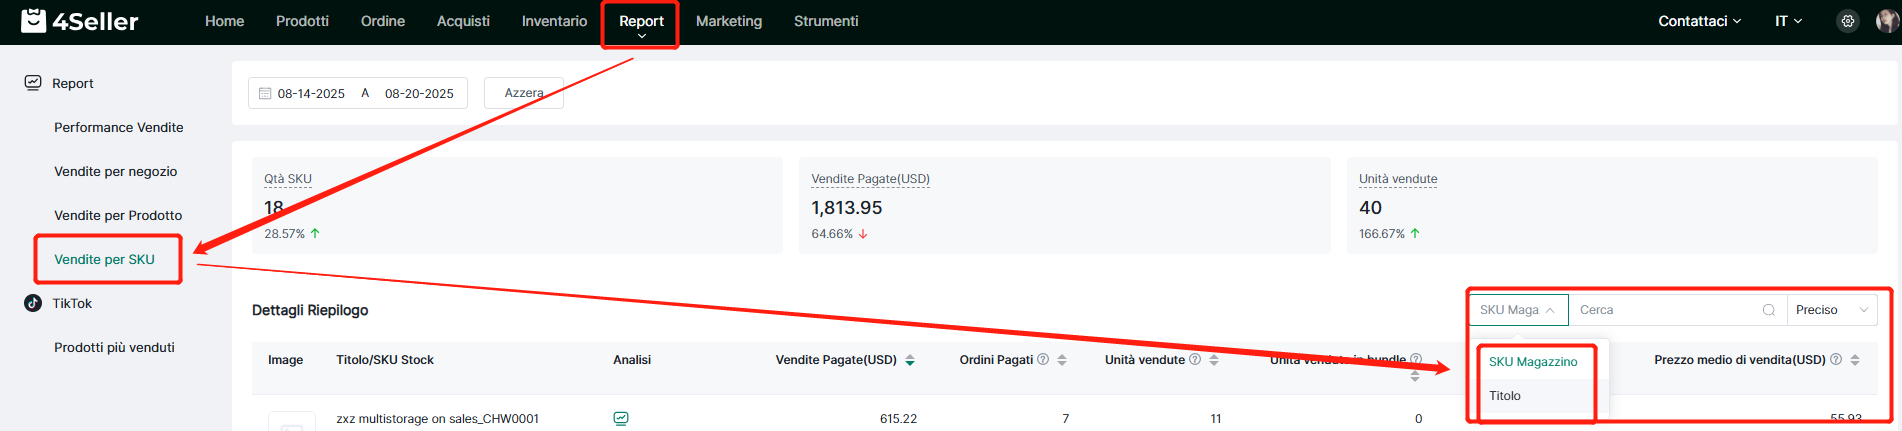1902x431 pixels.
Task: Open the IT language dropdown
Action: pos(1788,21)
